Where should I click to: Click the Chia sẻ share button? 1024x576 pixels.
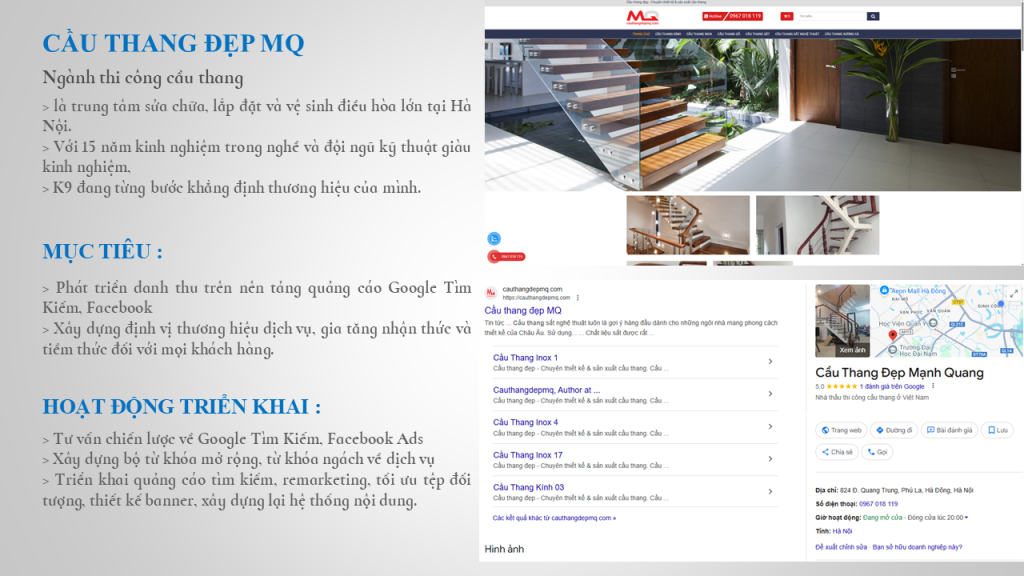[x=837, y=452]
